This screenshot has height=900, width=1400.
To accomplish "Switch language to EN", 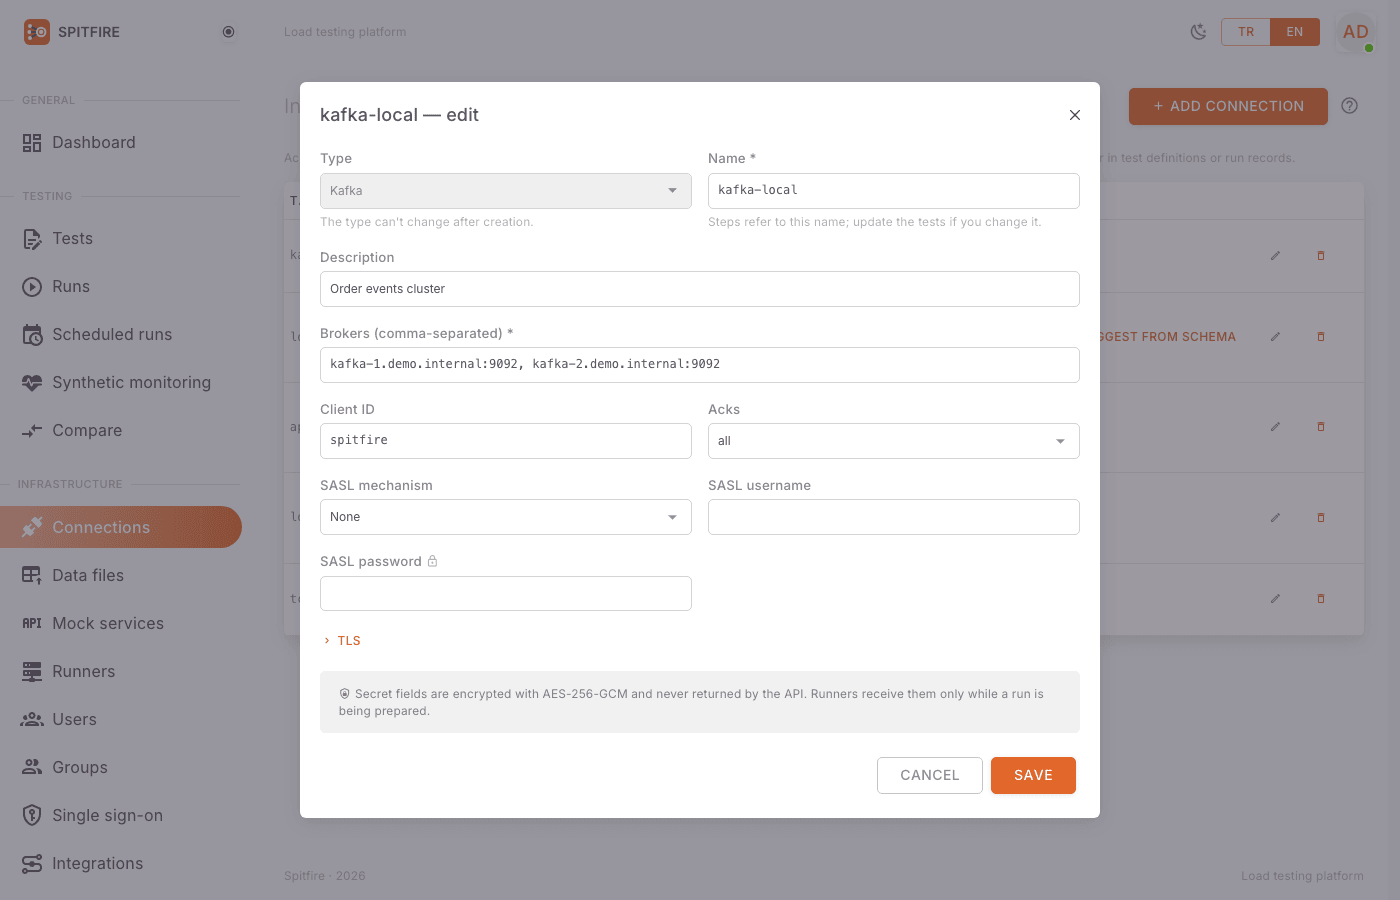I will click(x=1295, y=32).
